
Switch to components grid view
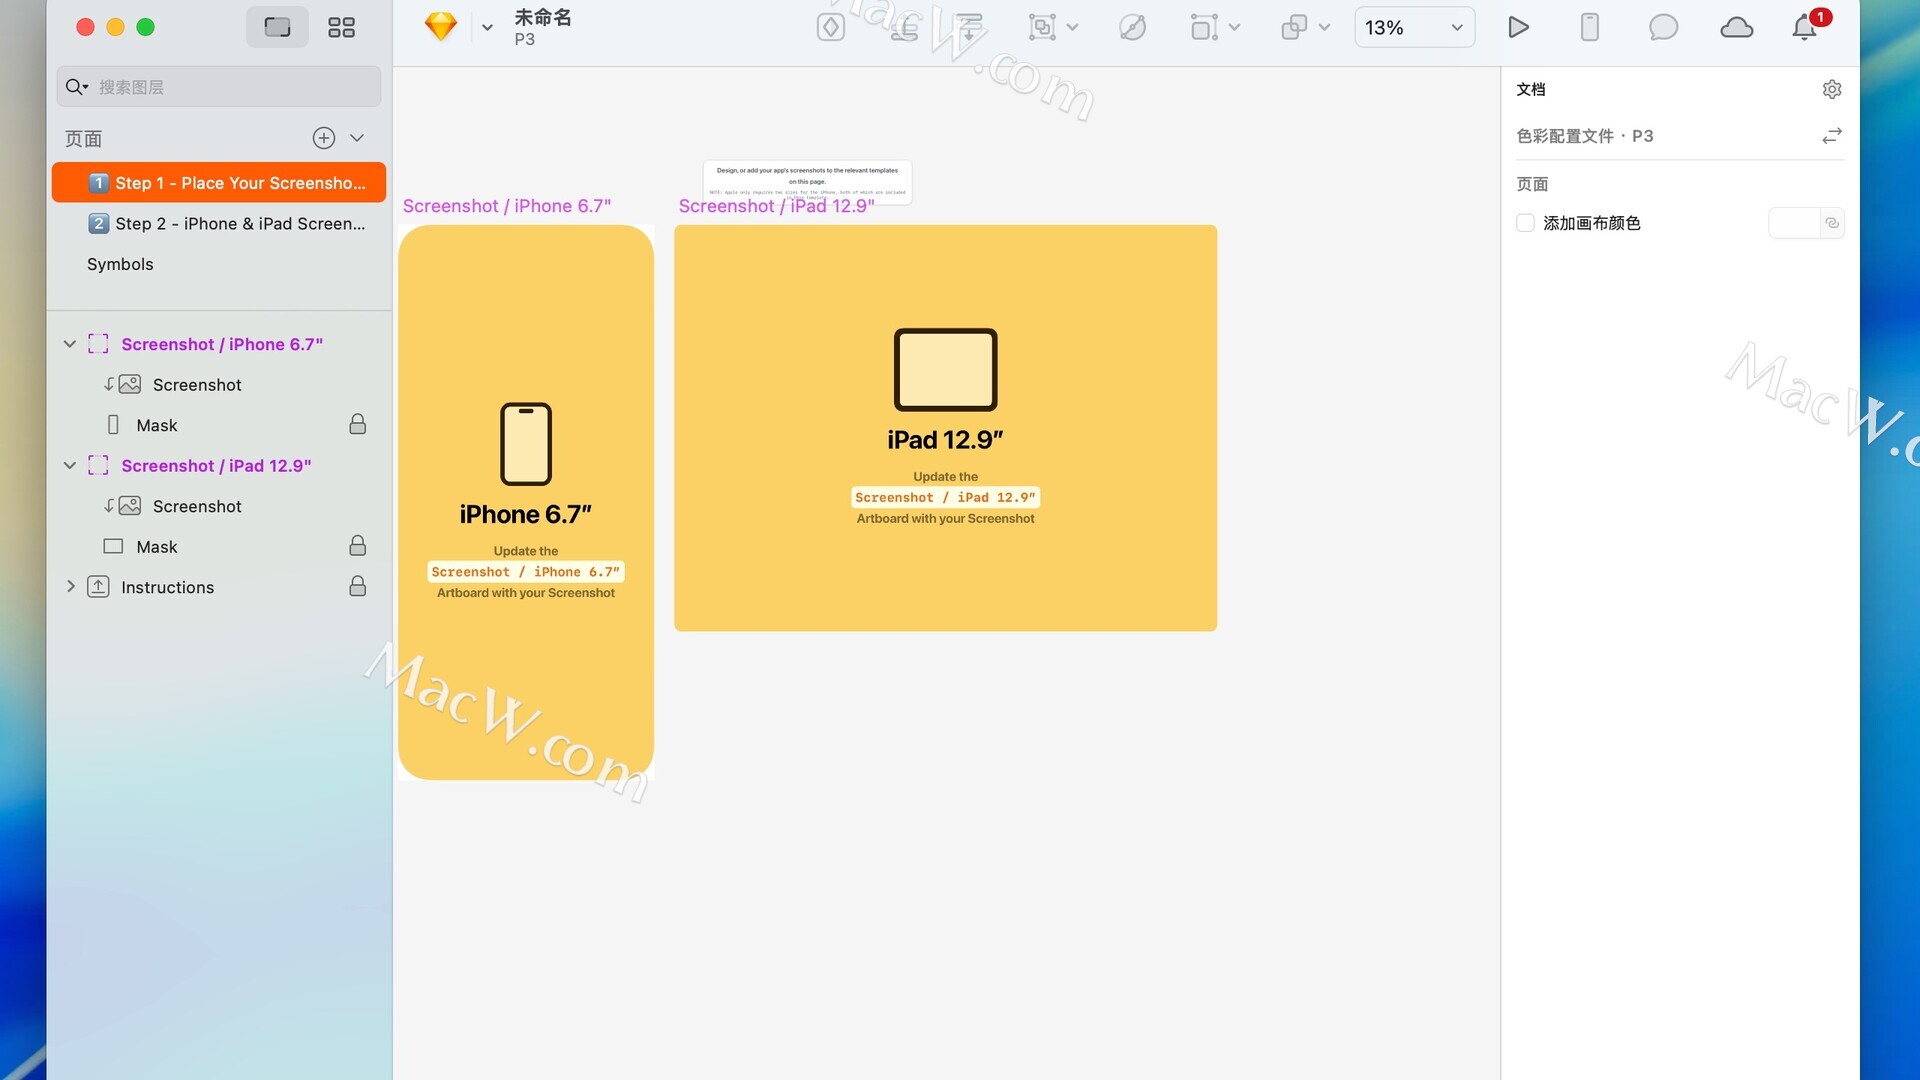tap(341, 27)
